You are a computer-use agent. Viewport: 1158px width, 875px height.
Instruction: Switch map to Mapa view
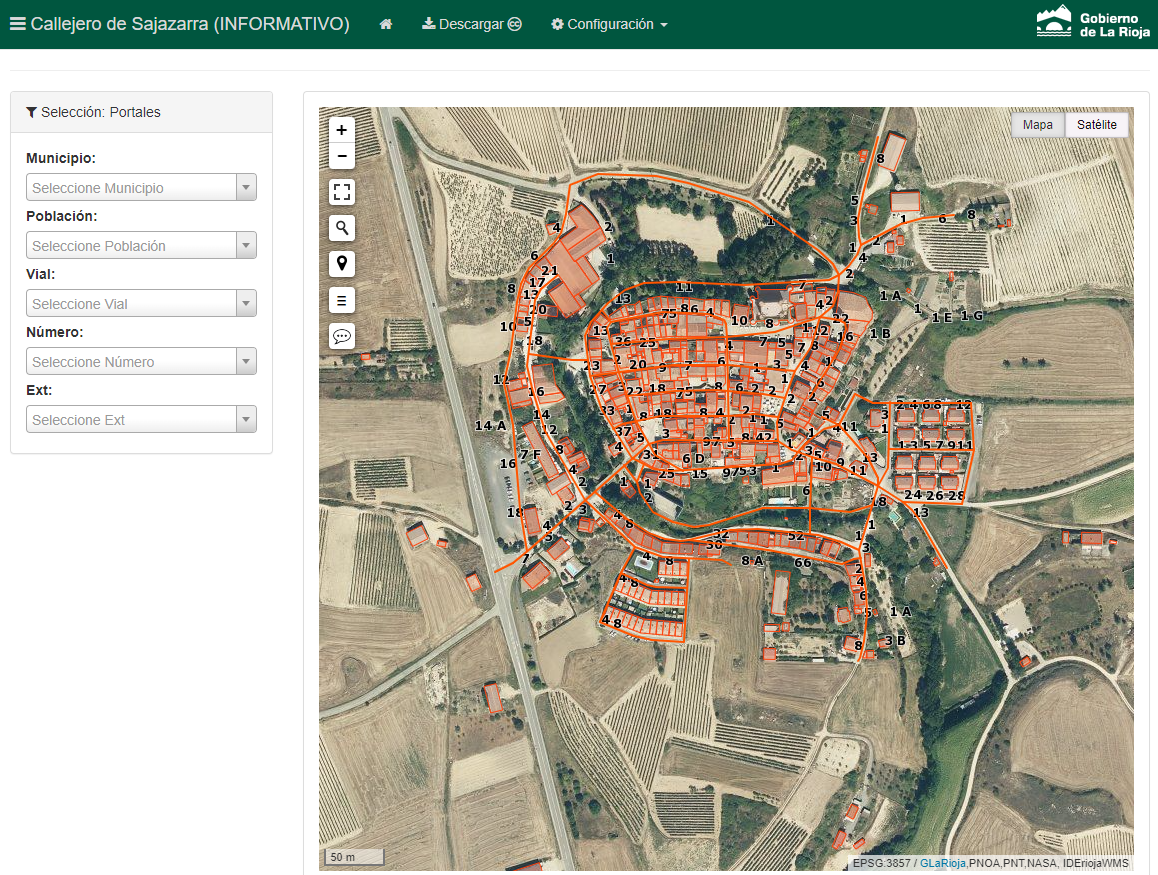(1037, 125)
